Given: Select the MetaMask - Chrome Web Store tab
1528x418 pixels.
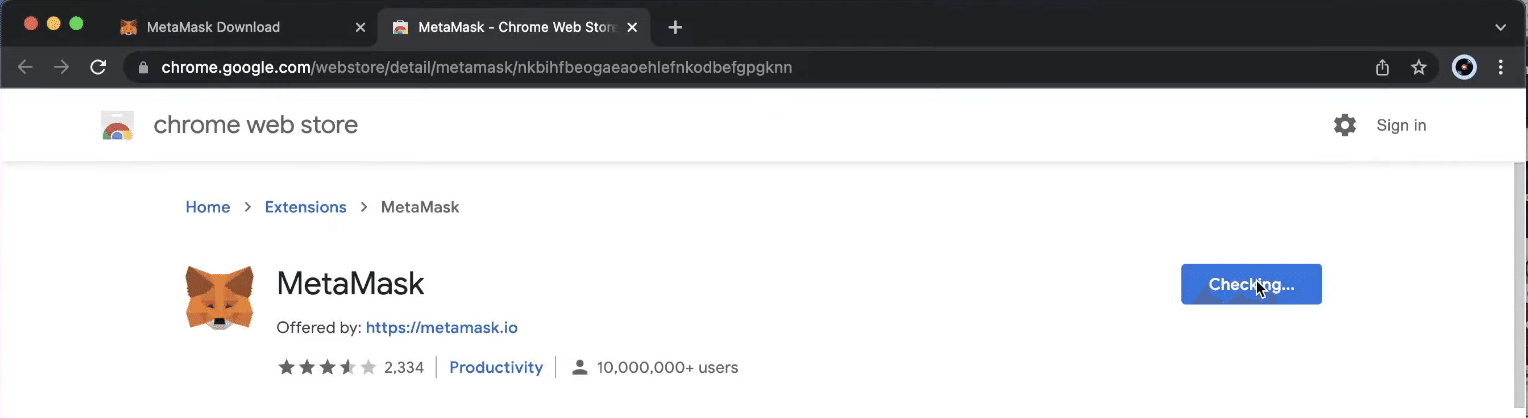Looking at the screenshot, I should click(515, 27).
